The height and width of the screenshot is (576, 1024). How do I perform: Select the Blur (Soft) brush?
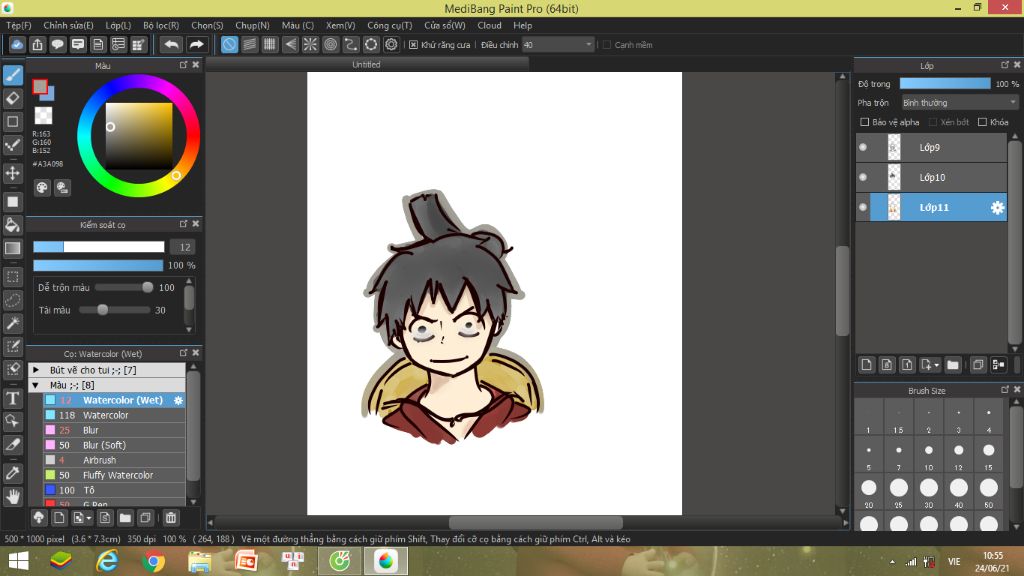pyautogui.click(x=114, y=445)
